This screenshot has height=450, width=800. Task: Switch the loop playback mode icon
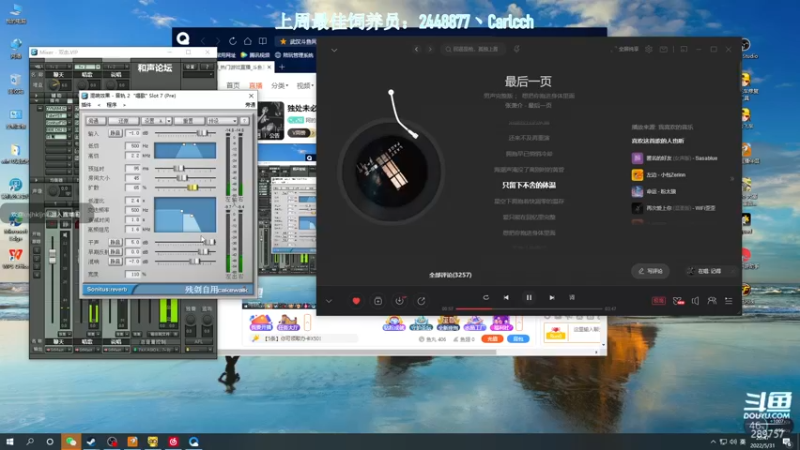(486, 297)
